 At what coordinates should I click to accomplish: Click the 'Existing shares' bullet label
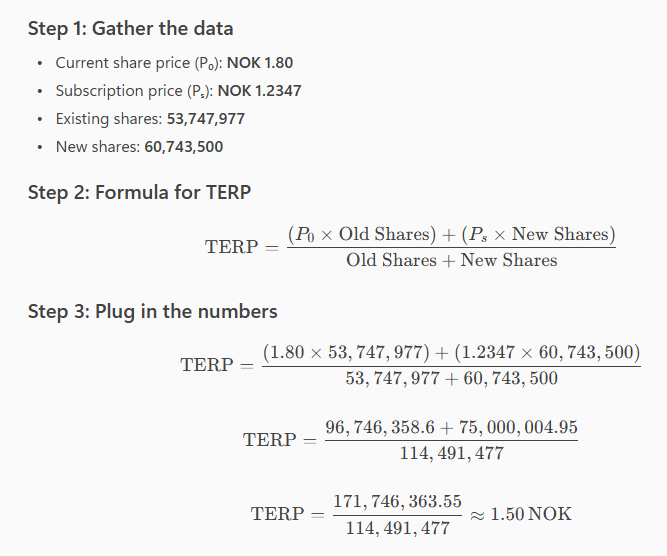click(x=108, y=119)
